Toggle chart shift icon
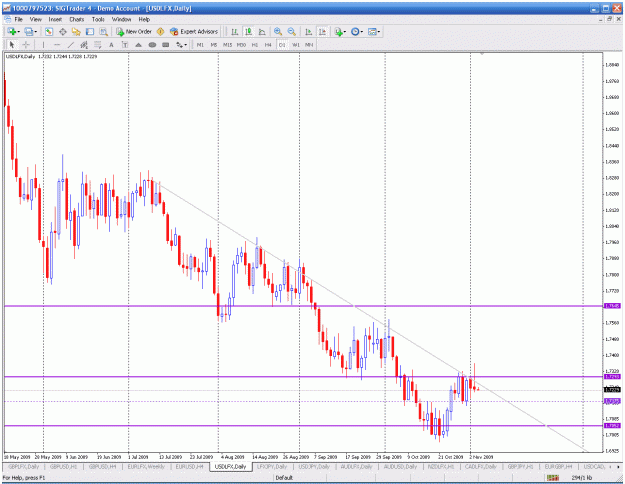625x484 pixels. [x=322, y=31]
